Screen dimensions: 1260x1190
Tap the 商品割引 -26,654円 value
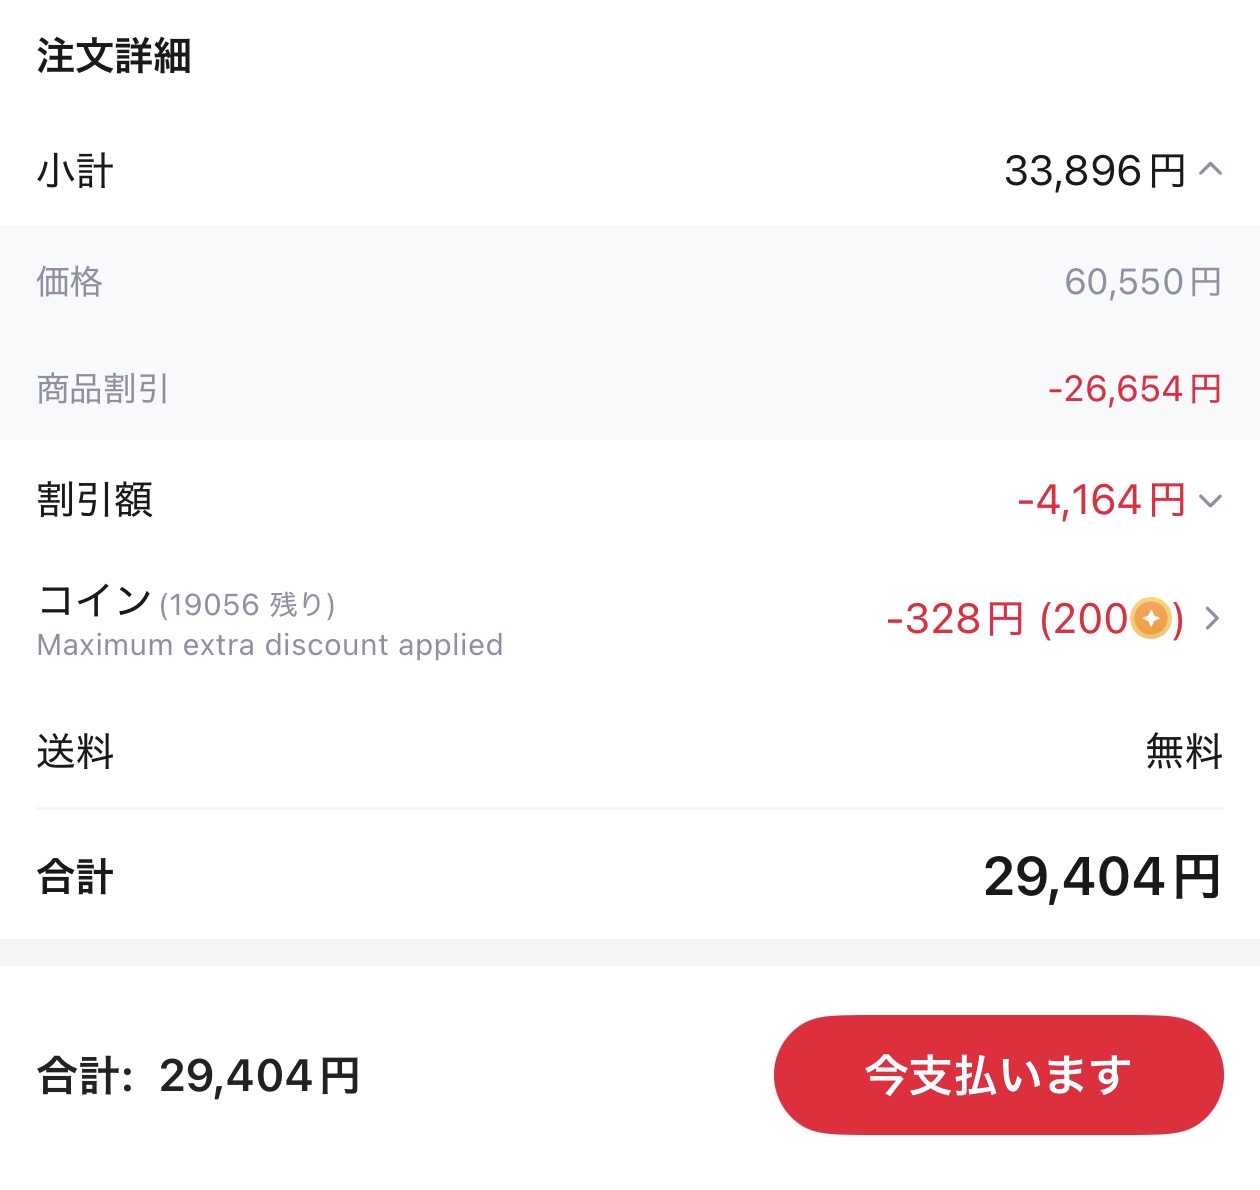click(1135, 388)
